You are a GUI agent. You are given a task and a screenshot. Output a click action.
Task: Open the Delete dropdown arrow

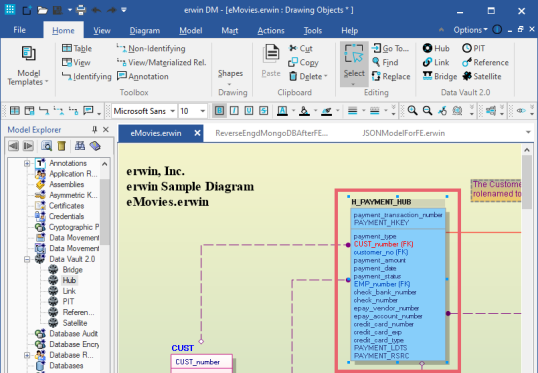pos(326,76)
